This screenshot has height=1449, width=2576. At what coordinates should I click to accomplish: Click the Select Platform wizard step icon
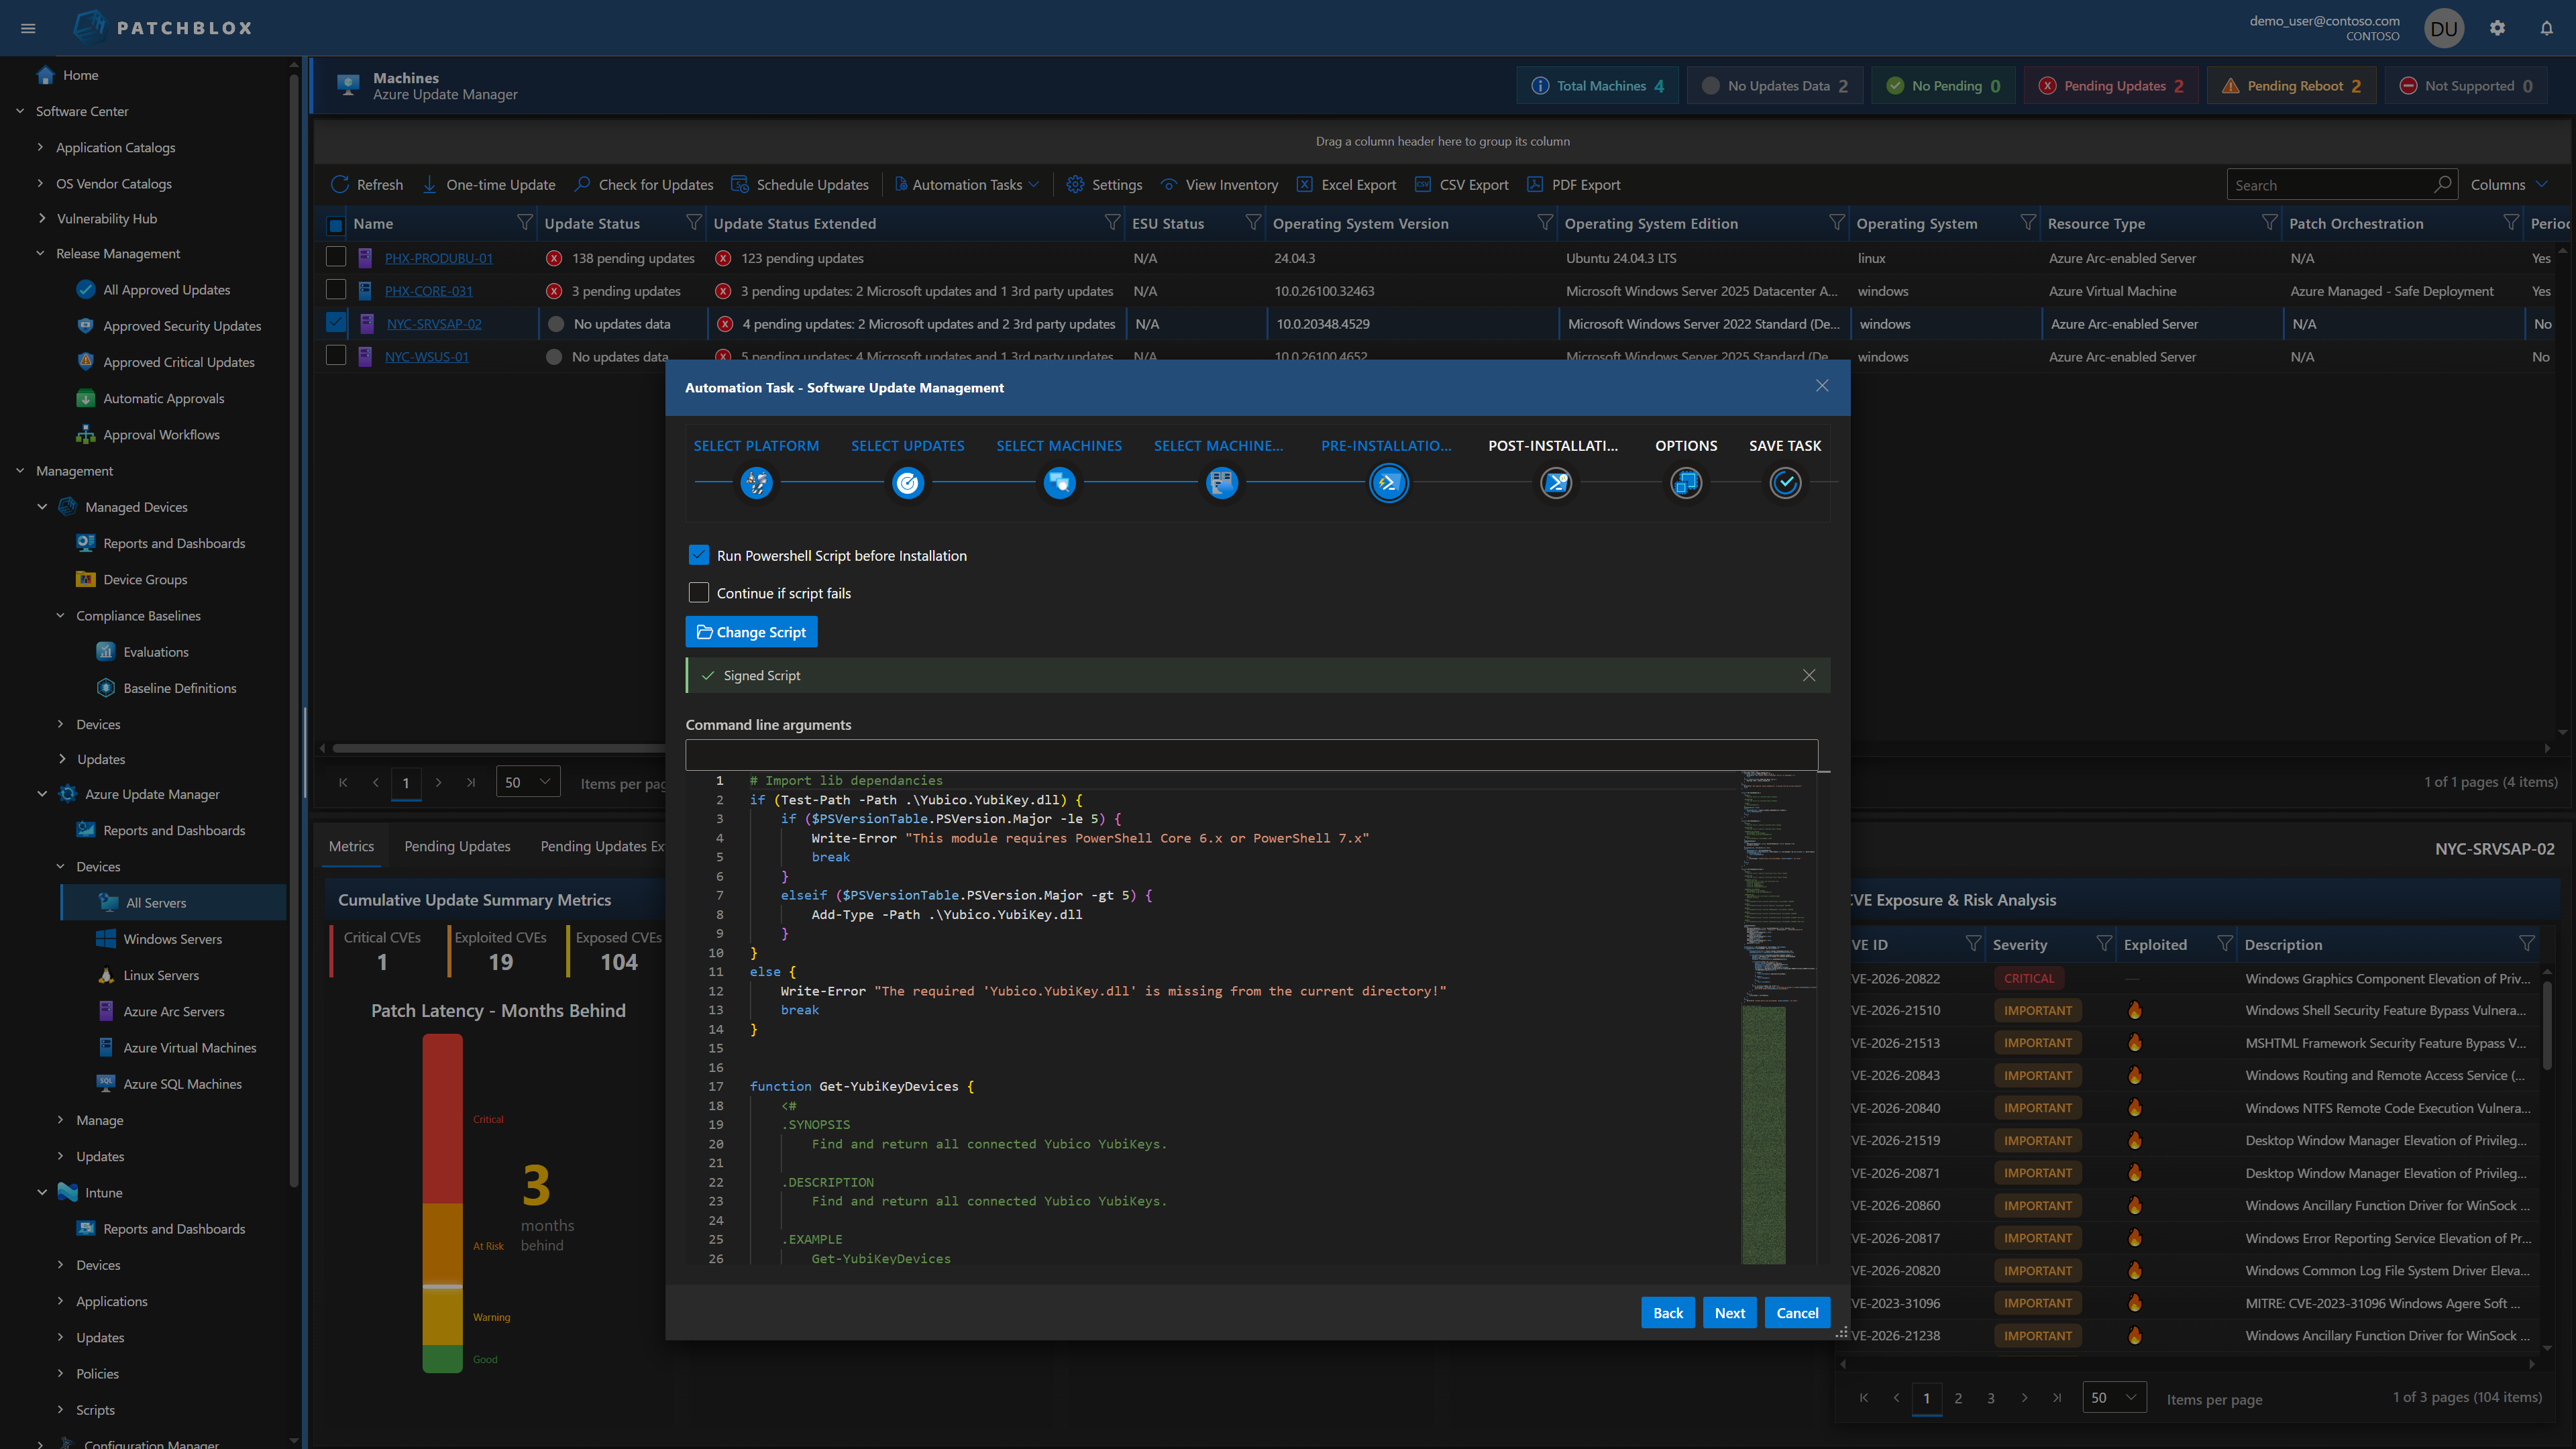pyautogui.click(x=756, y=483)
